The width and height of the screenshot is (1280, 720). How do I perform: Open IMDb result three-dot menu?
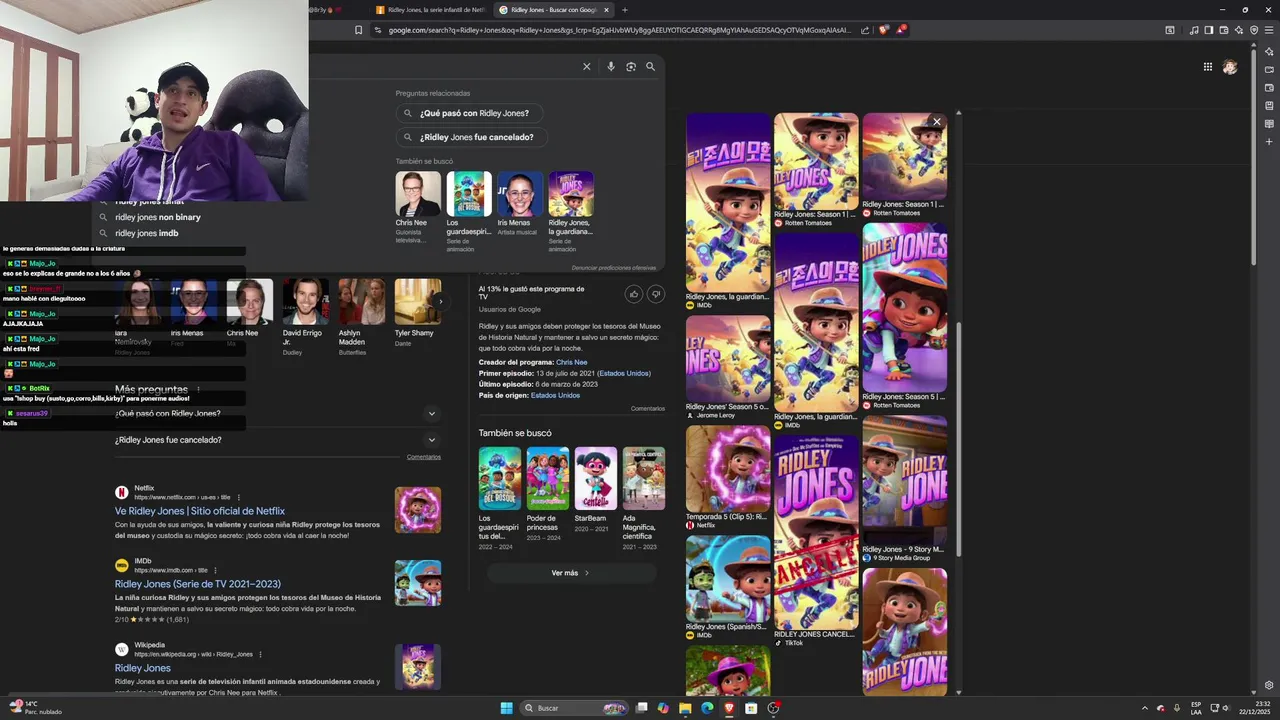(216, 570)
